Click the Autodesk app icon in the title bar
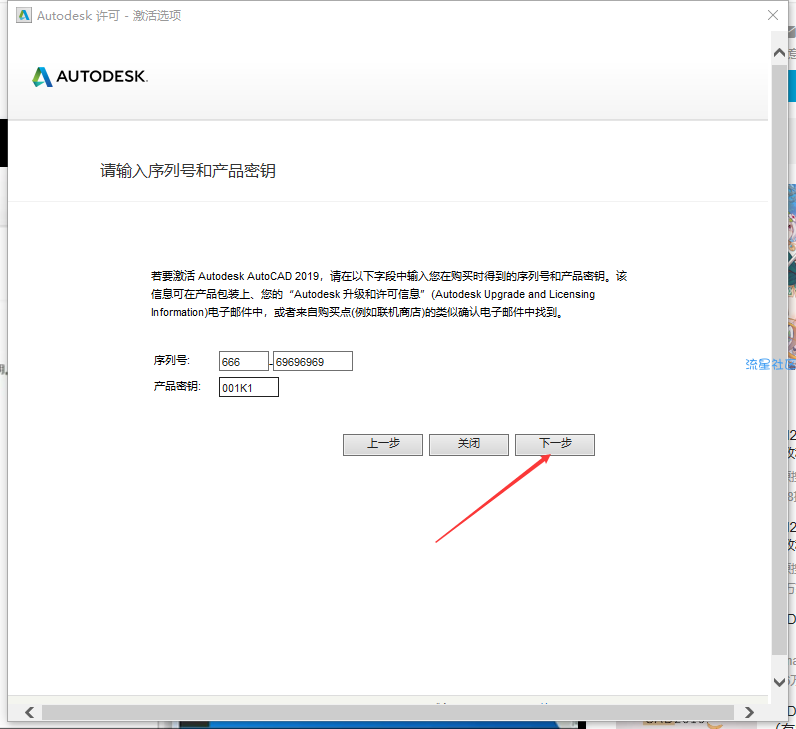 24,15
